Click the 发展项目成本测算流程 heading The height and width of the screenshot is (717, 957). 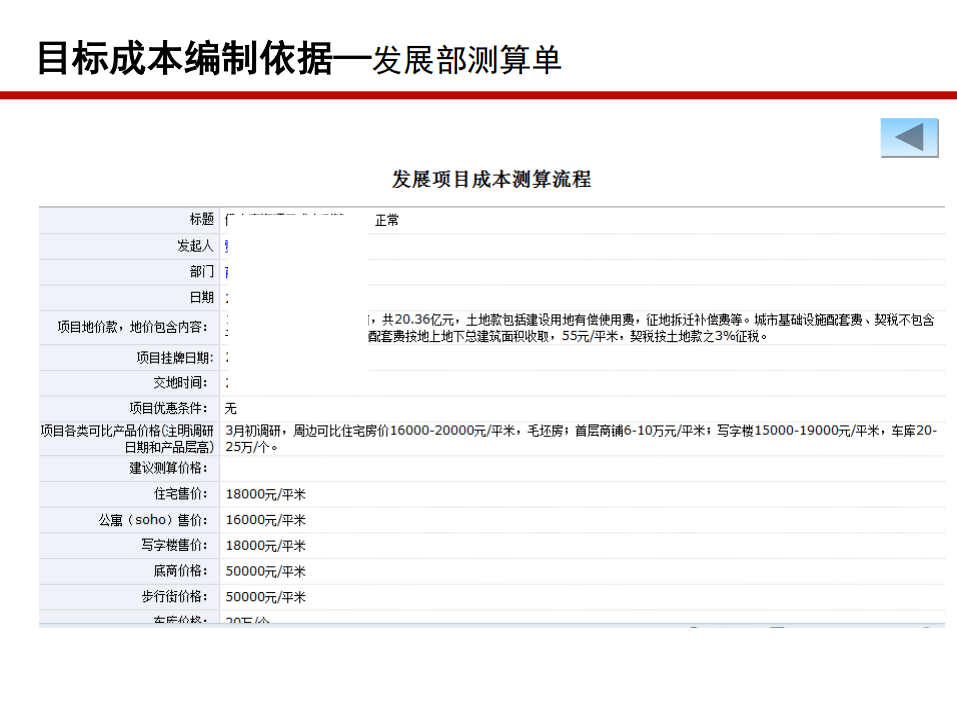click(491, 180)
